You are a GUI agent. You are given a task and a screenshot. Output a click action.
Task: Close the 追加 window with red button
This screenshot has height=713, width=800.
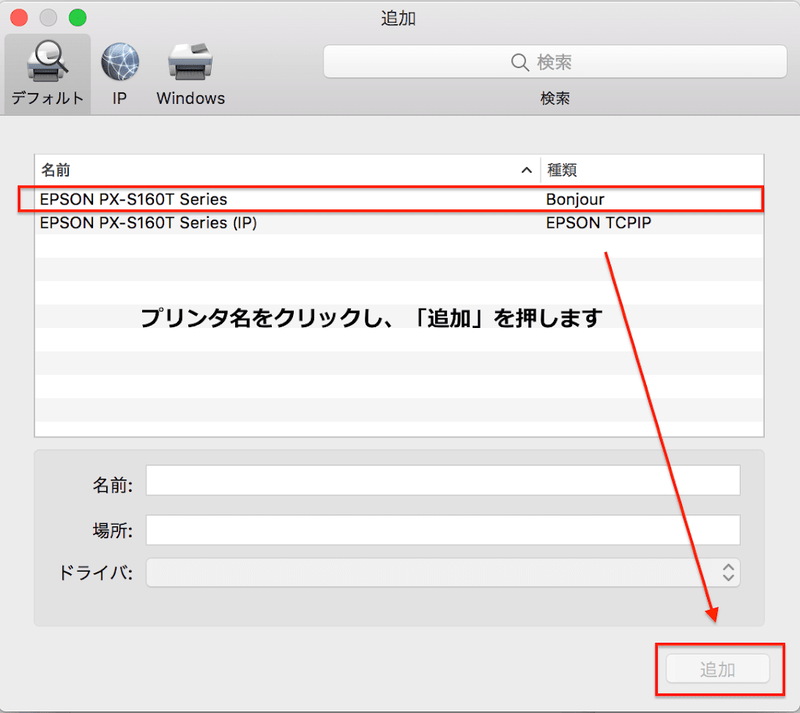(x=20, y=18)
